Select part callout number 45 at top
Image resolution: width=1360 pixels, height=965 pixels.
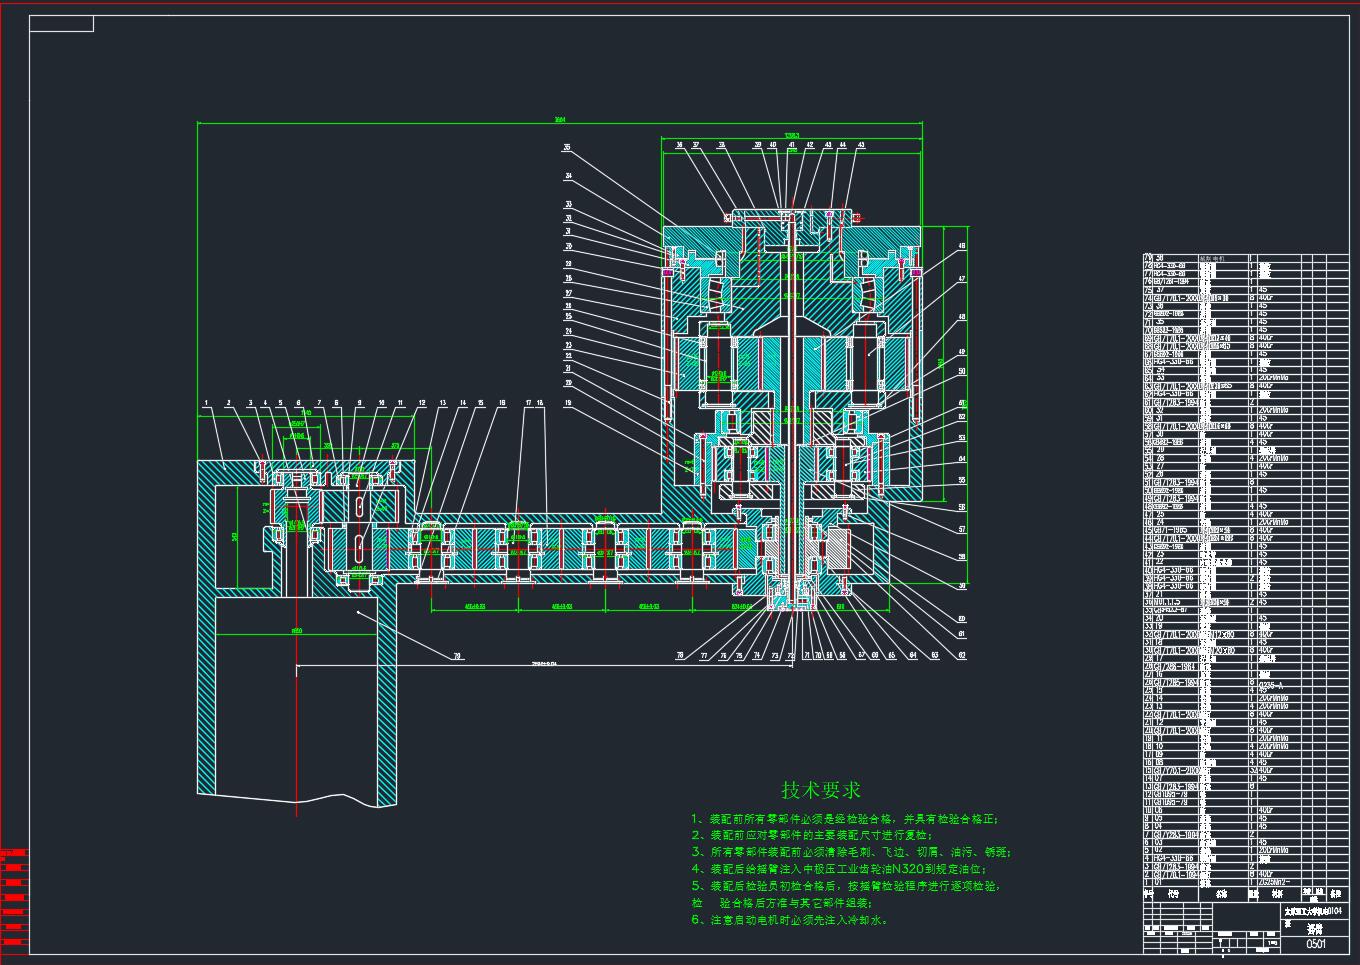point(861,145)
